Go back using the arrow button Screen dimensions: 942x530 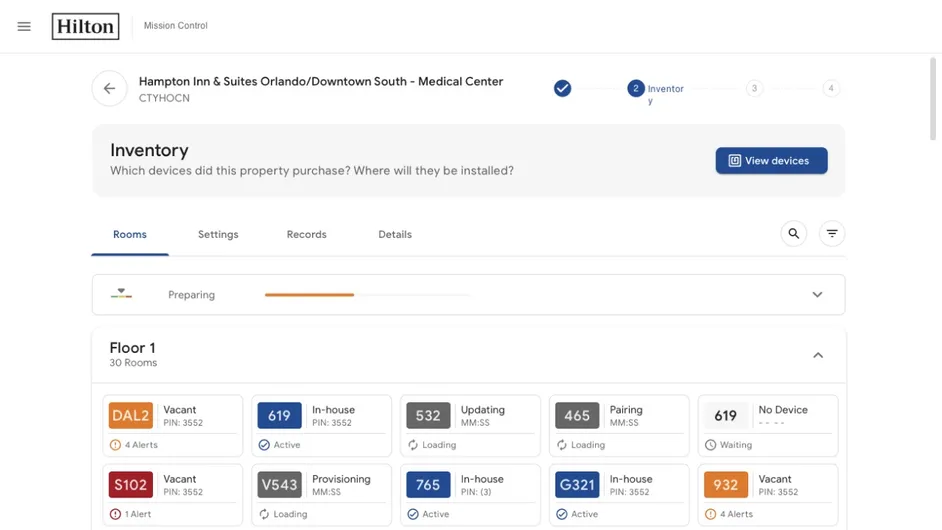[109, 88]
